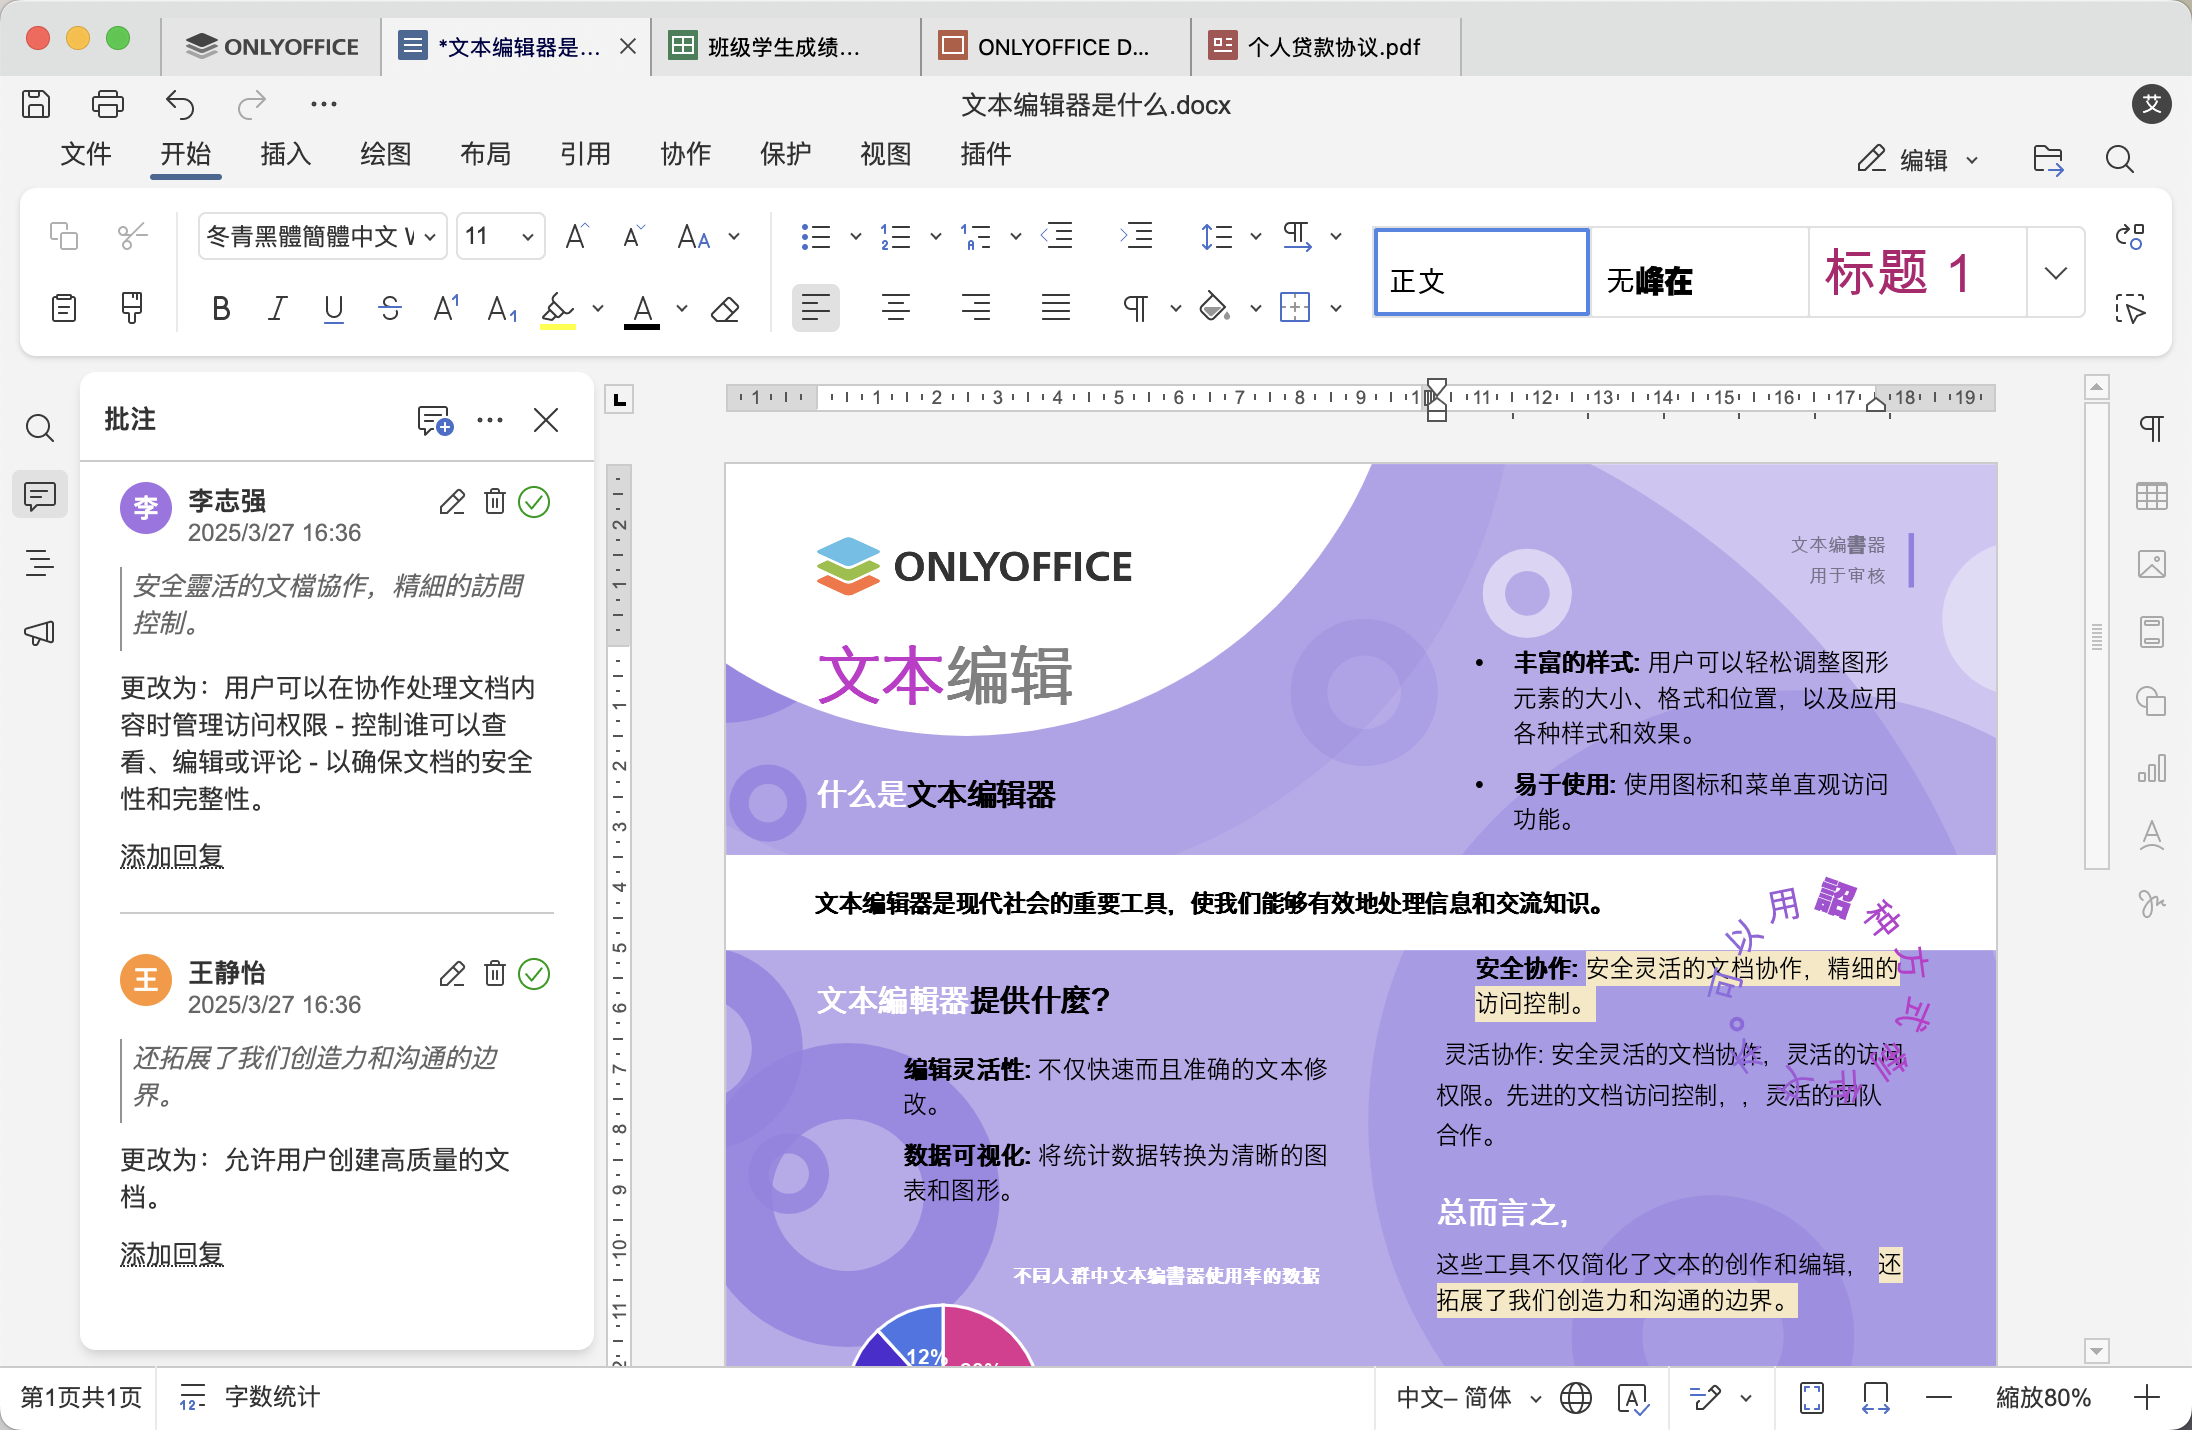Open table settings from the right sidebar

2151,495
